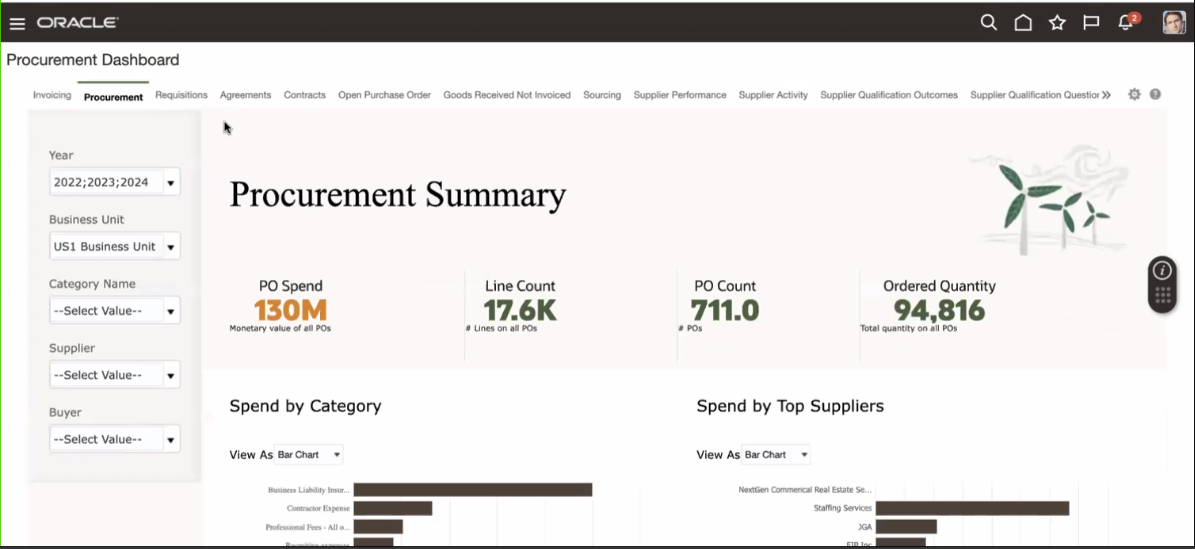Select the Procurement tab
This screenshot has width=1195, height=549.
coord(114,97)
